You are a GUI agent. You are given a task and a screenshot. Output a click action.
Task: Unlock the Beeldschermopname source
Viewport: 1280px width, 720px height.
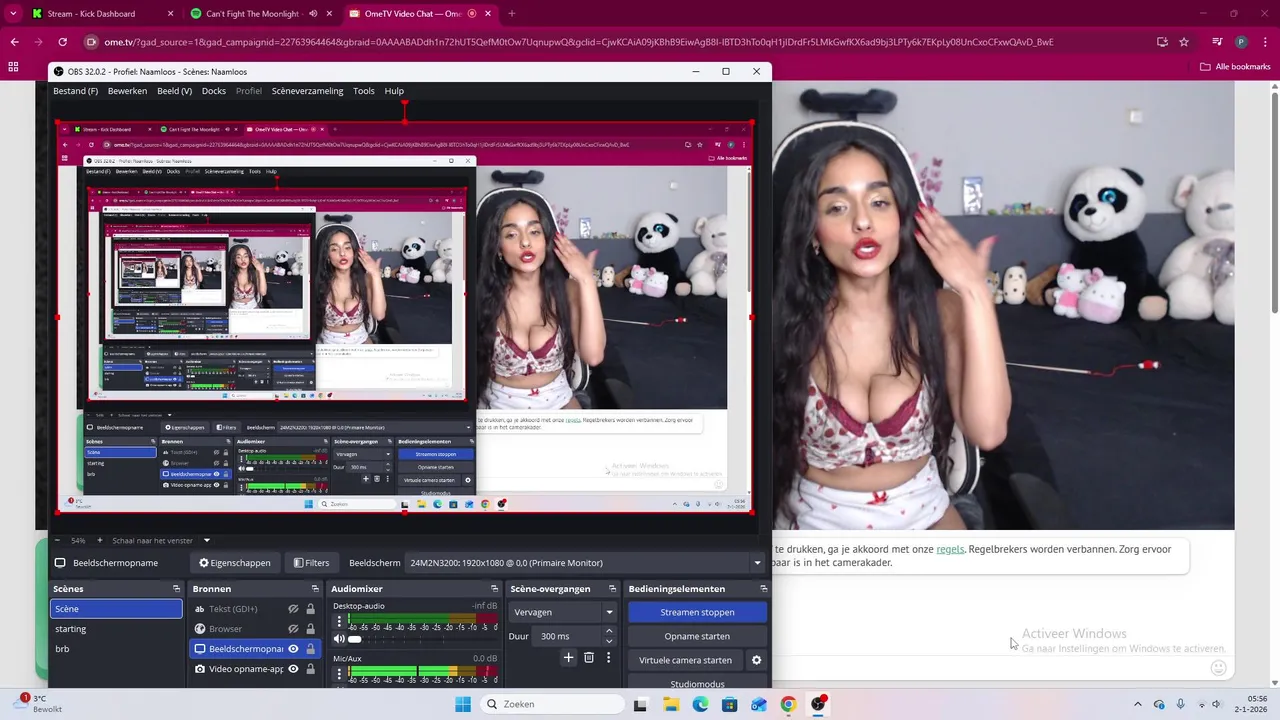pyautogui.click(x=310, y=649)
